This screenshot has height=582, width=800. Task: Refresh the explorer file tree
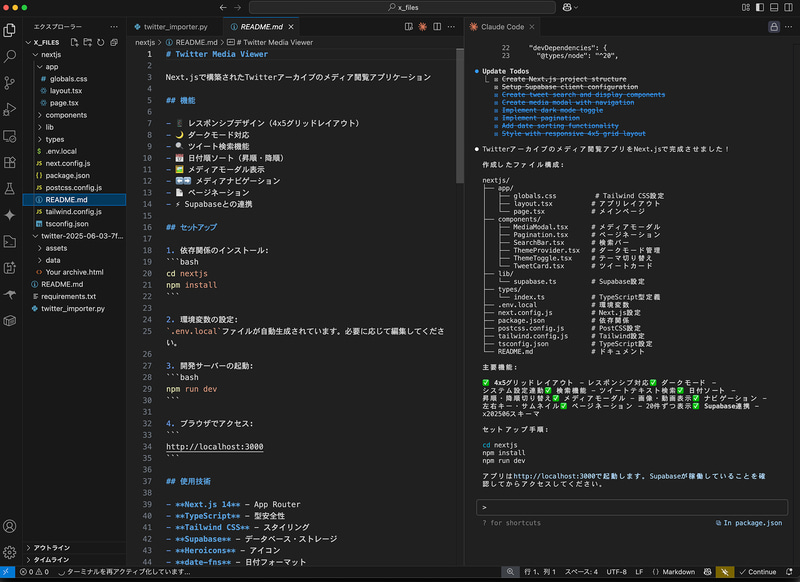[101, 42]
